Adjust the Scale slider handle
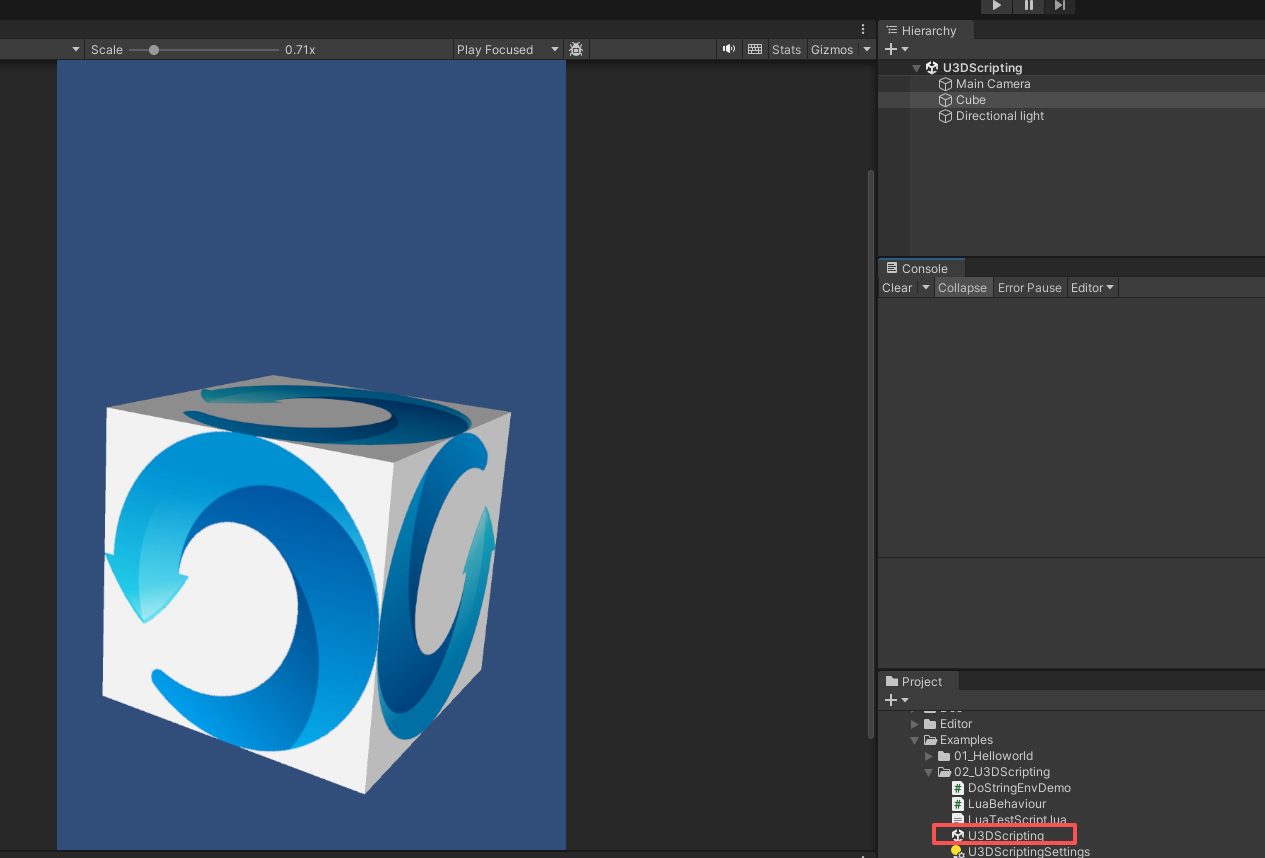 154,50
